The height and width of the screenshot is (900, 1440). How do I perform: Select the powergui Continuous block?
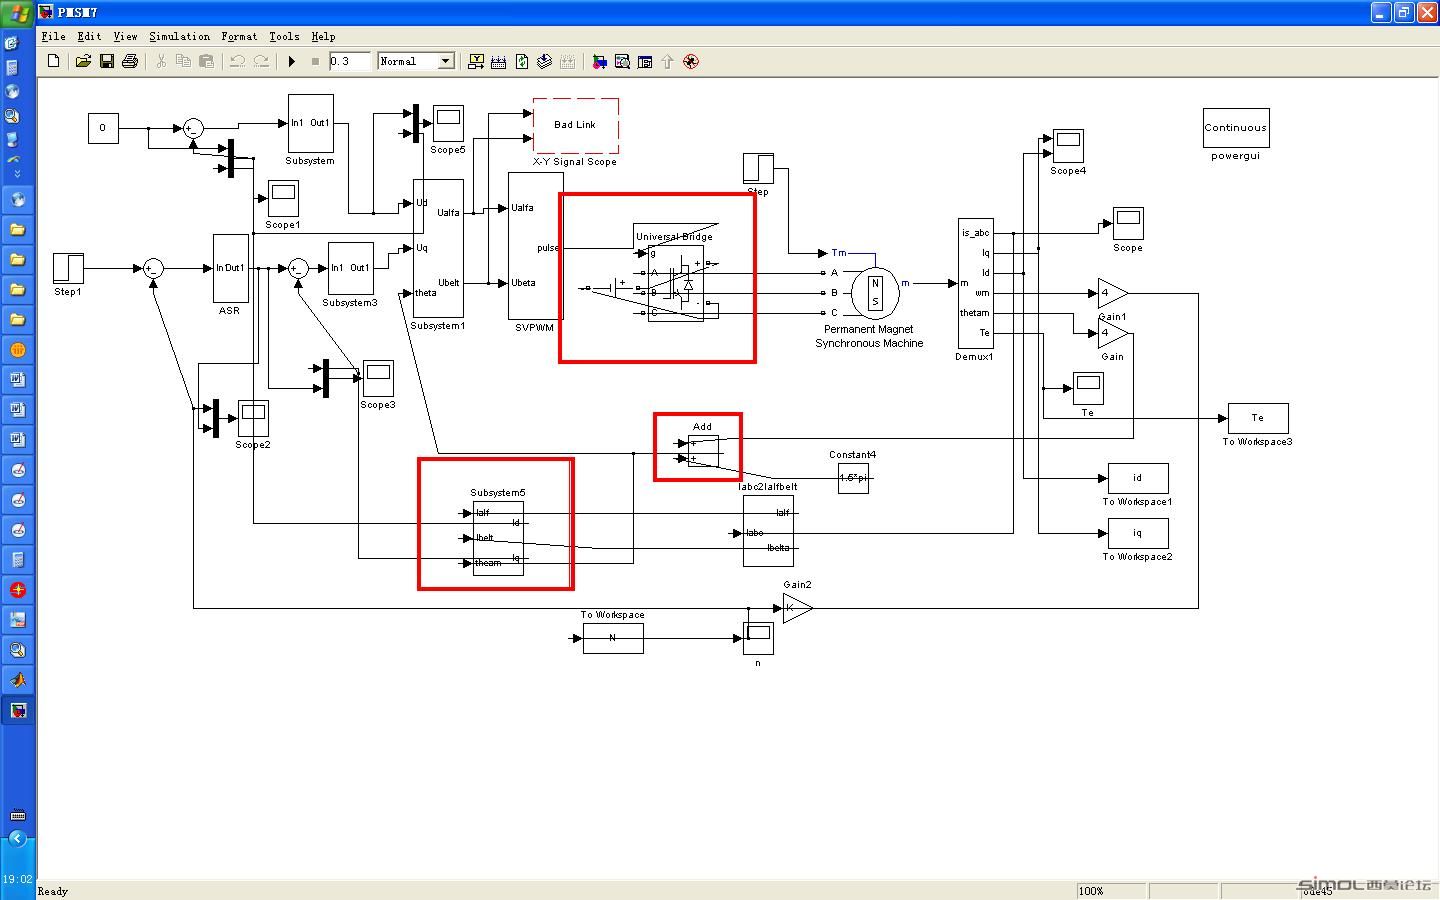pyautogui.click(x=1236, y=128)
